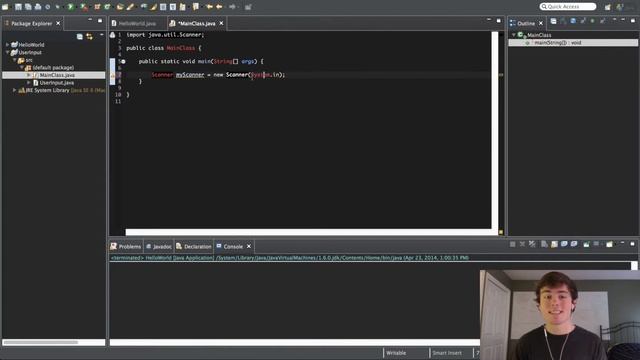
Task: Click Remove All Terminated Launches in Console
Action: [x=532, y=244]
